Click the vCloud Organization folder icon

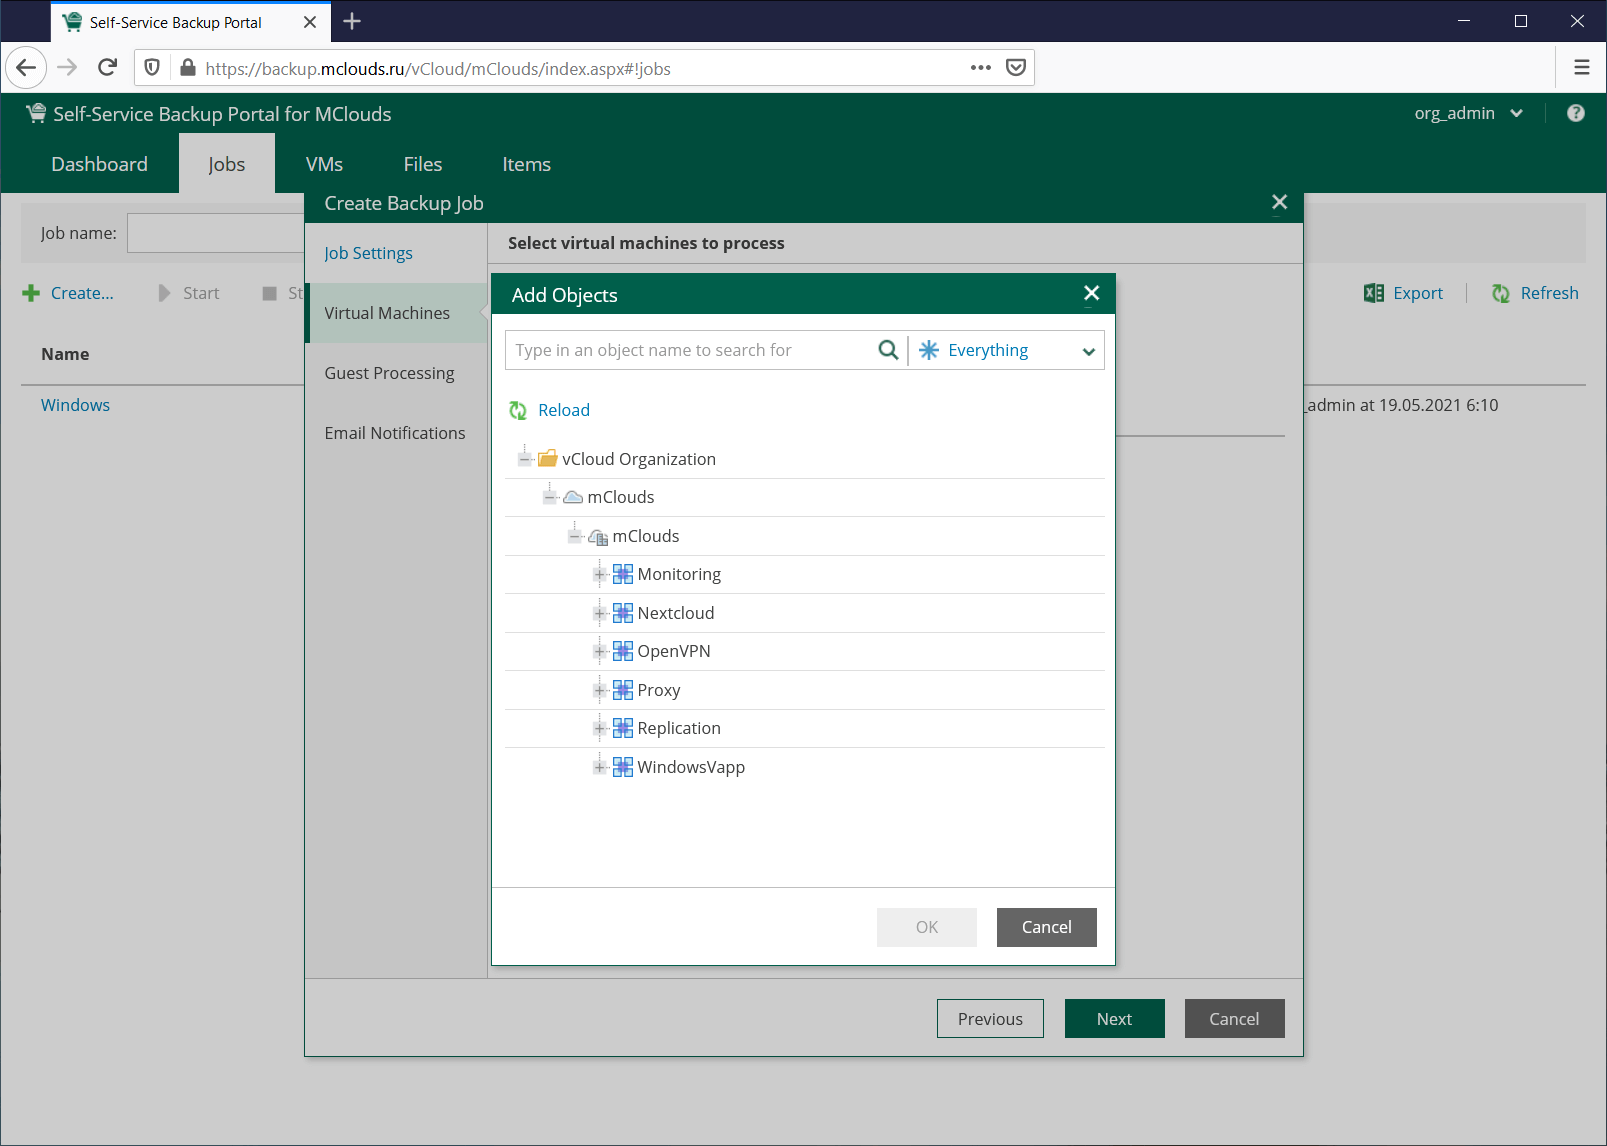tap(548, 459)
